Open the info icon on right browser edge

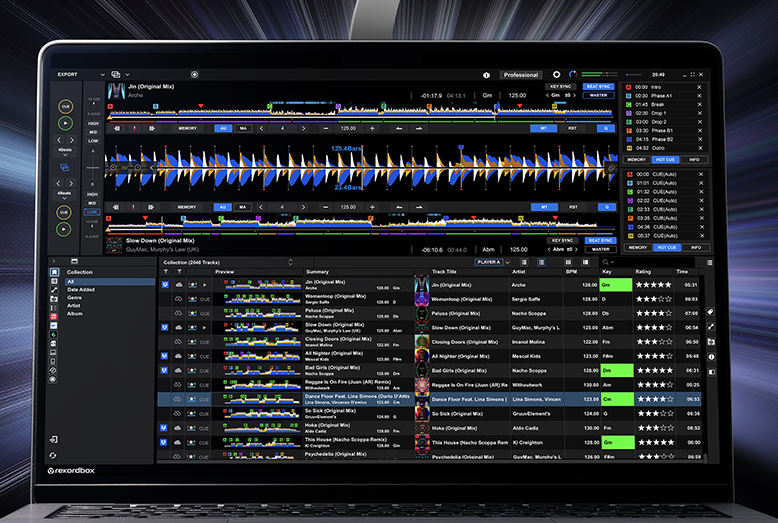(x=711, y=357)
